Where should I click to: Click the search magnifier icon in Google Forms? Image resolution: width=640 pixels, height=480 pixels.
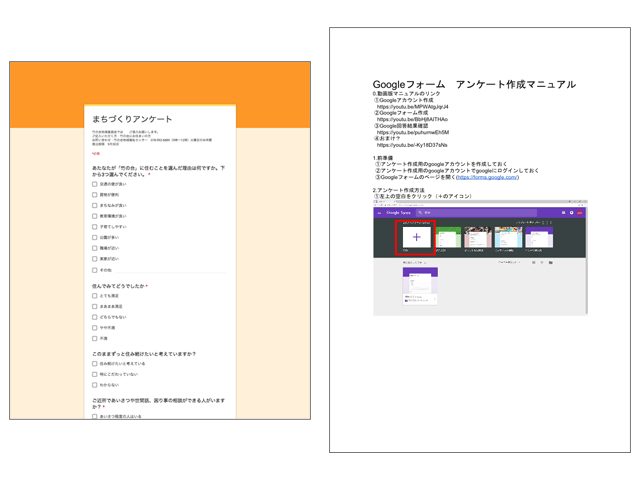420,213
